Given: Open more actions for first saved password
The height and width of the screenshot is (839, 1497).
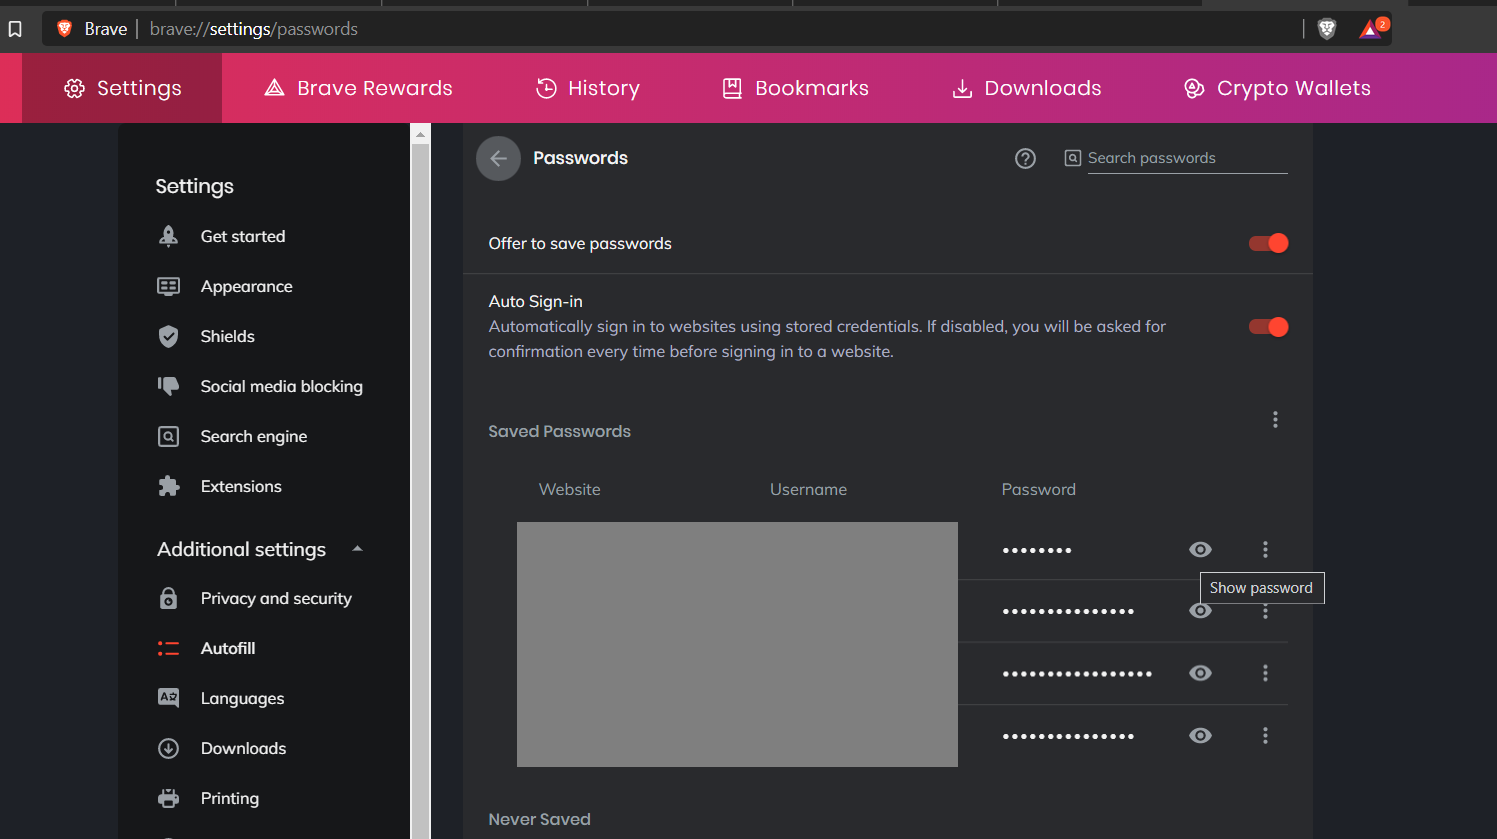Looking at the screenshot, I should point(1265,549).
